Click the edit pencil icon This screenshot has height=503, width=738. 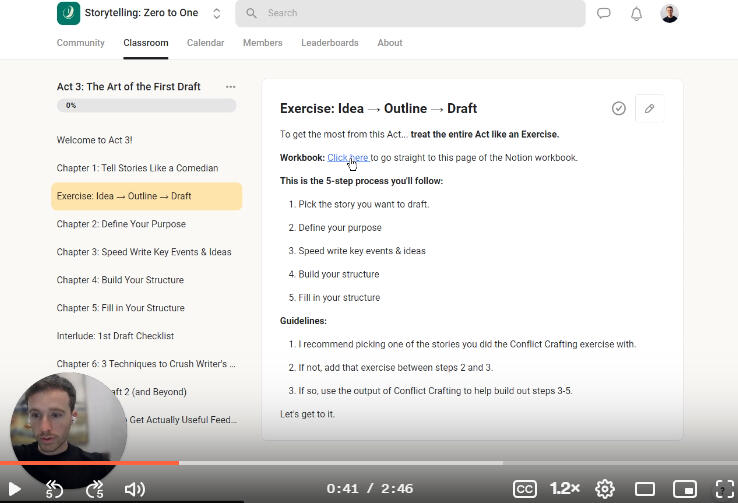(649, 108)
